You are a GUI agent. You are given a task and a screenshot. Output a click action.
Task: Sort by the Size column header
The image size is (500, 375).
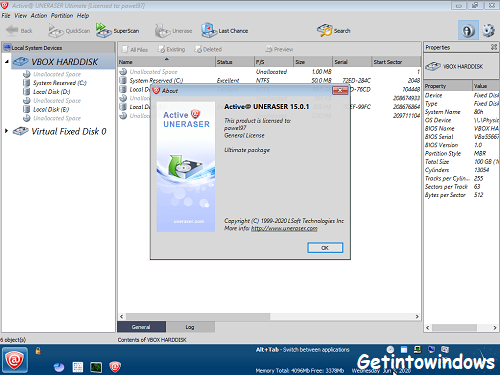[x=313, y=62]
